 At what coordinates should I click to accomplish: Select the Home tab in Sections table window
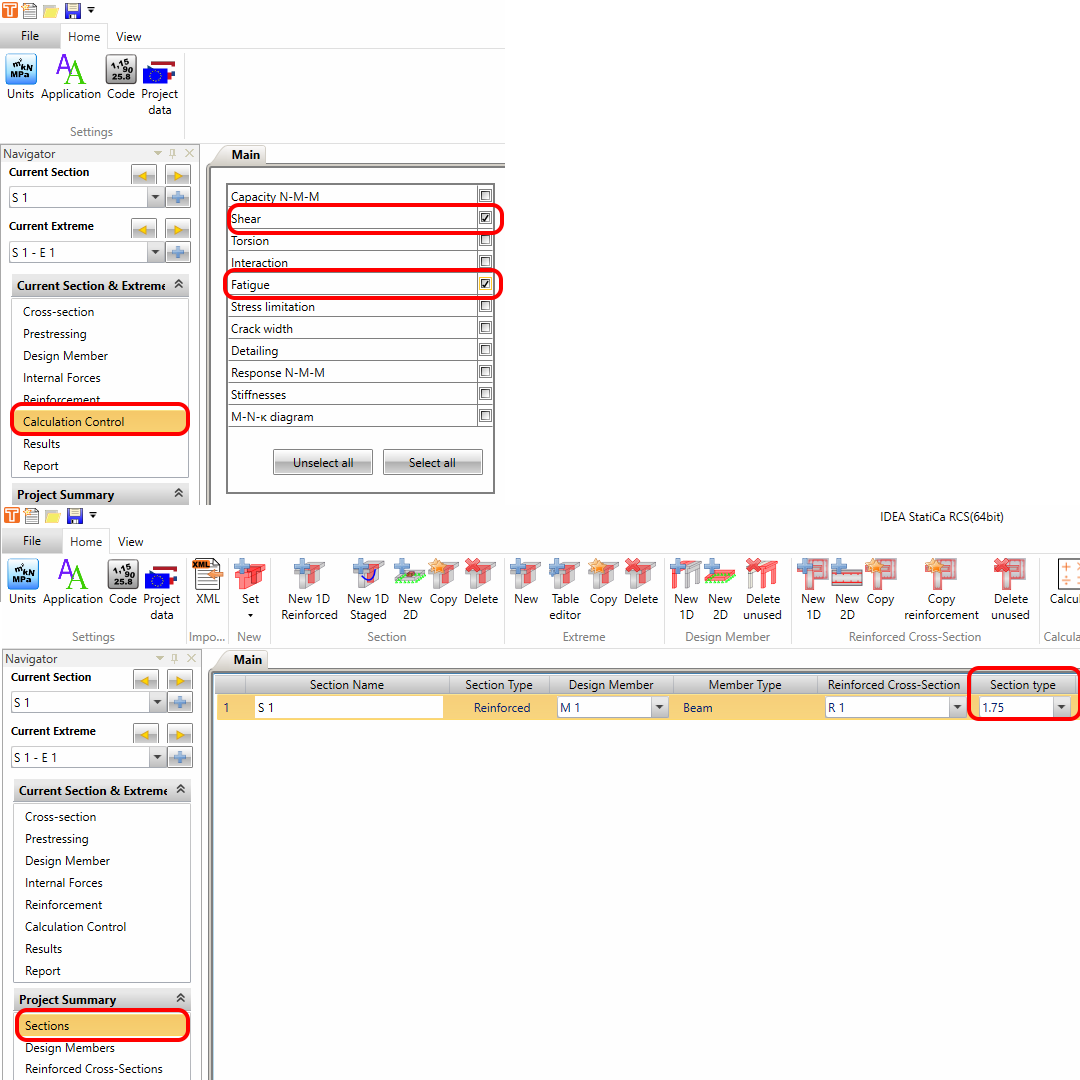(86, 541)
